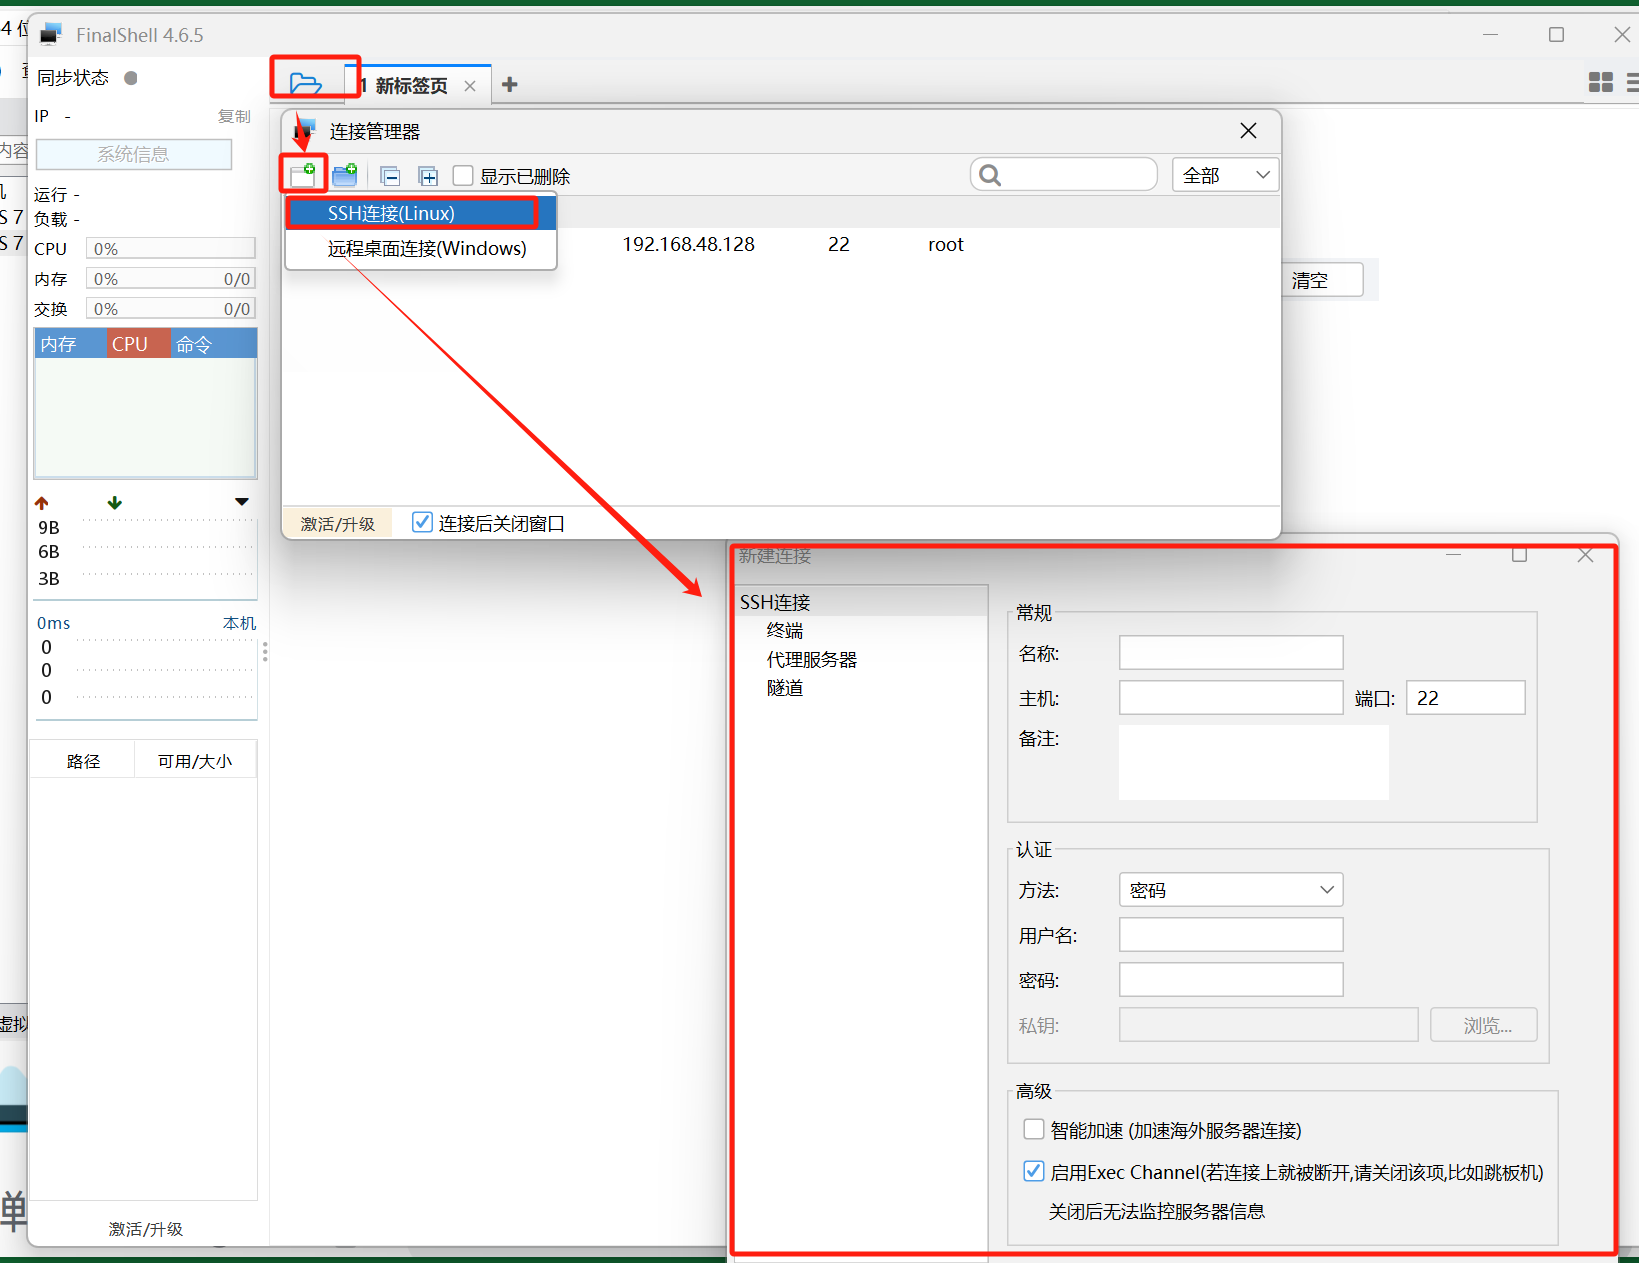Click 激活/升级 in the connection manager
This screenshot has width=1639, height=1263.
[x=338, y=524]
